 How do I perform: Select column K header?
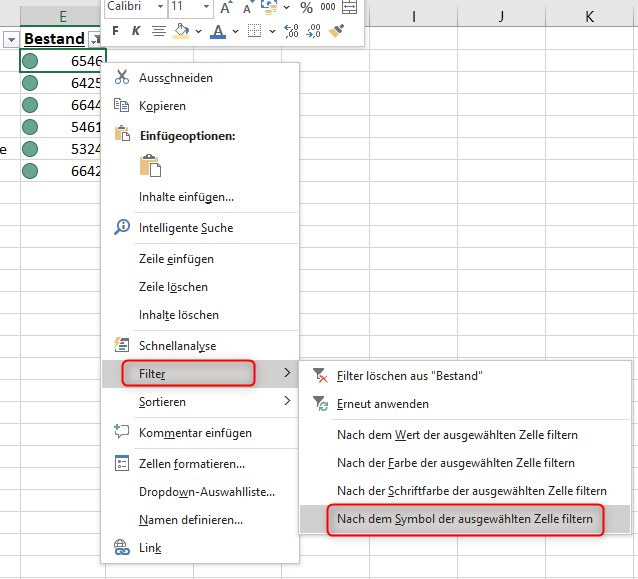(589, 17)
